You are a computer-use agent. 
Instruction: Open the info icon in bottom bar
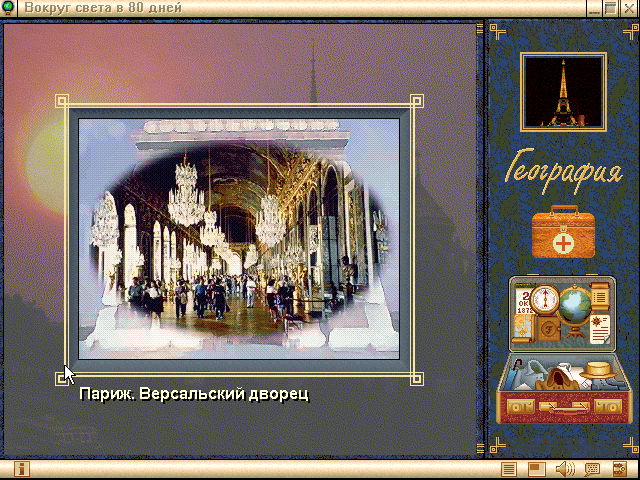(x=22, y=469)
